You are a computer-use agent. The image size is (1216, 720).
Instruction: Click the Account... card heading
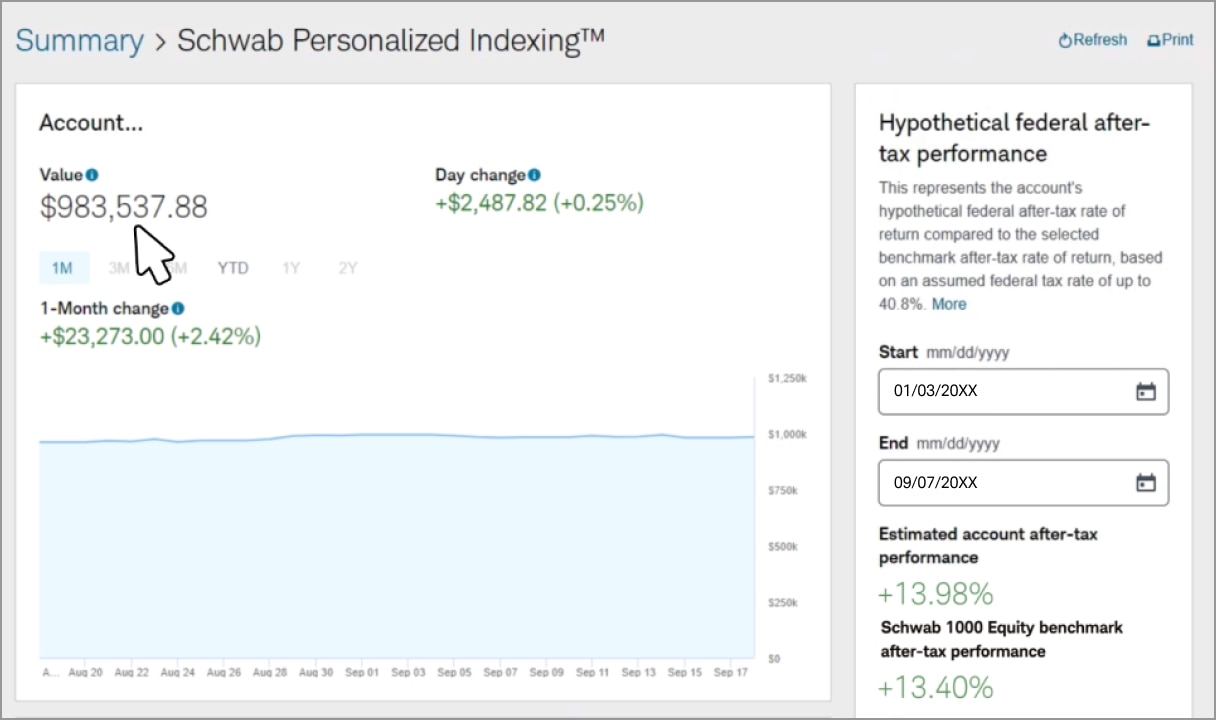tap(91, 123)
